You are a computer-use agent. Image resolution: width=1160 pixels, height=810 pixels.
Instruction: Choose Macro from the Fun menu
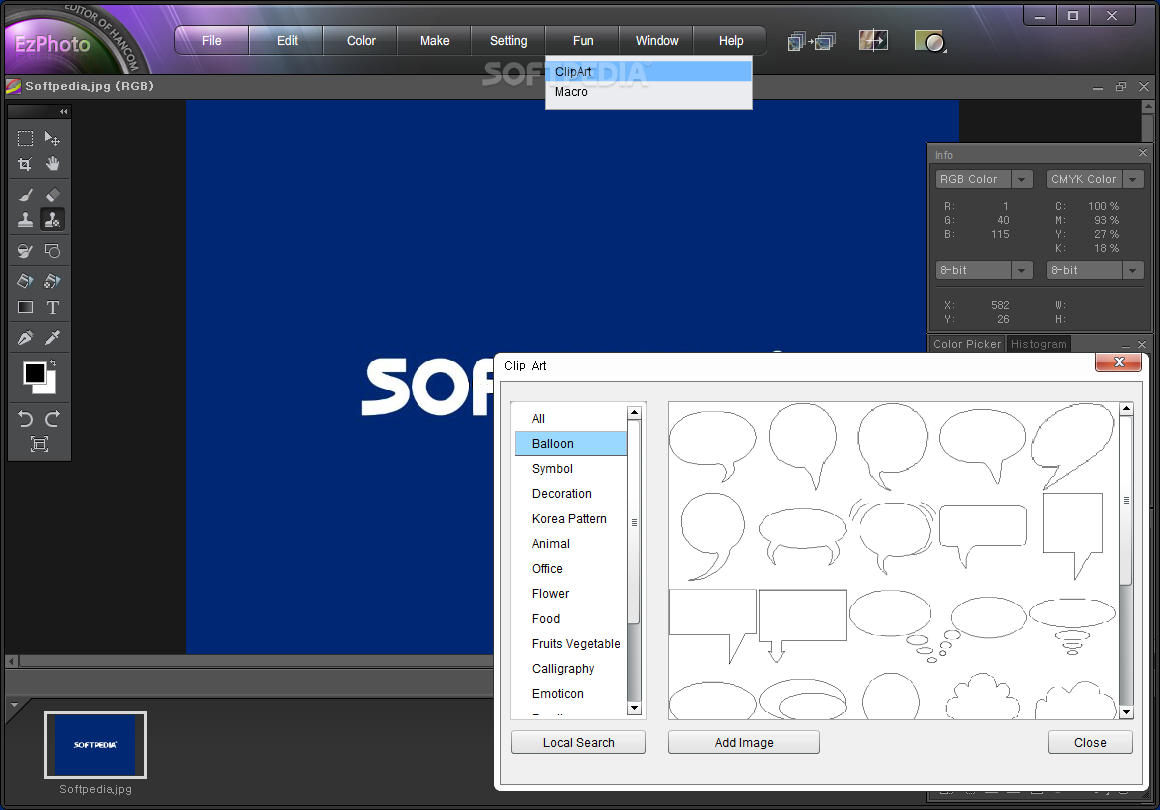click(649, 92)
